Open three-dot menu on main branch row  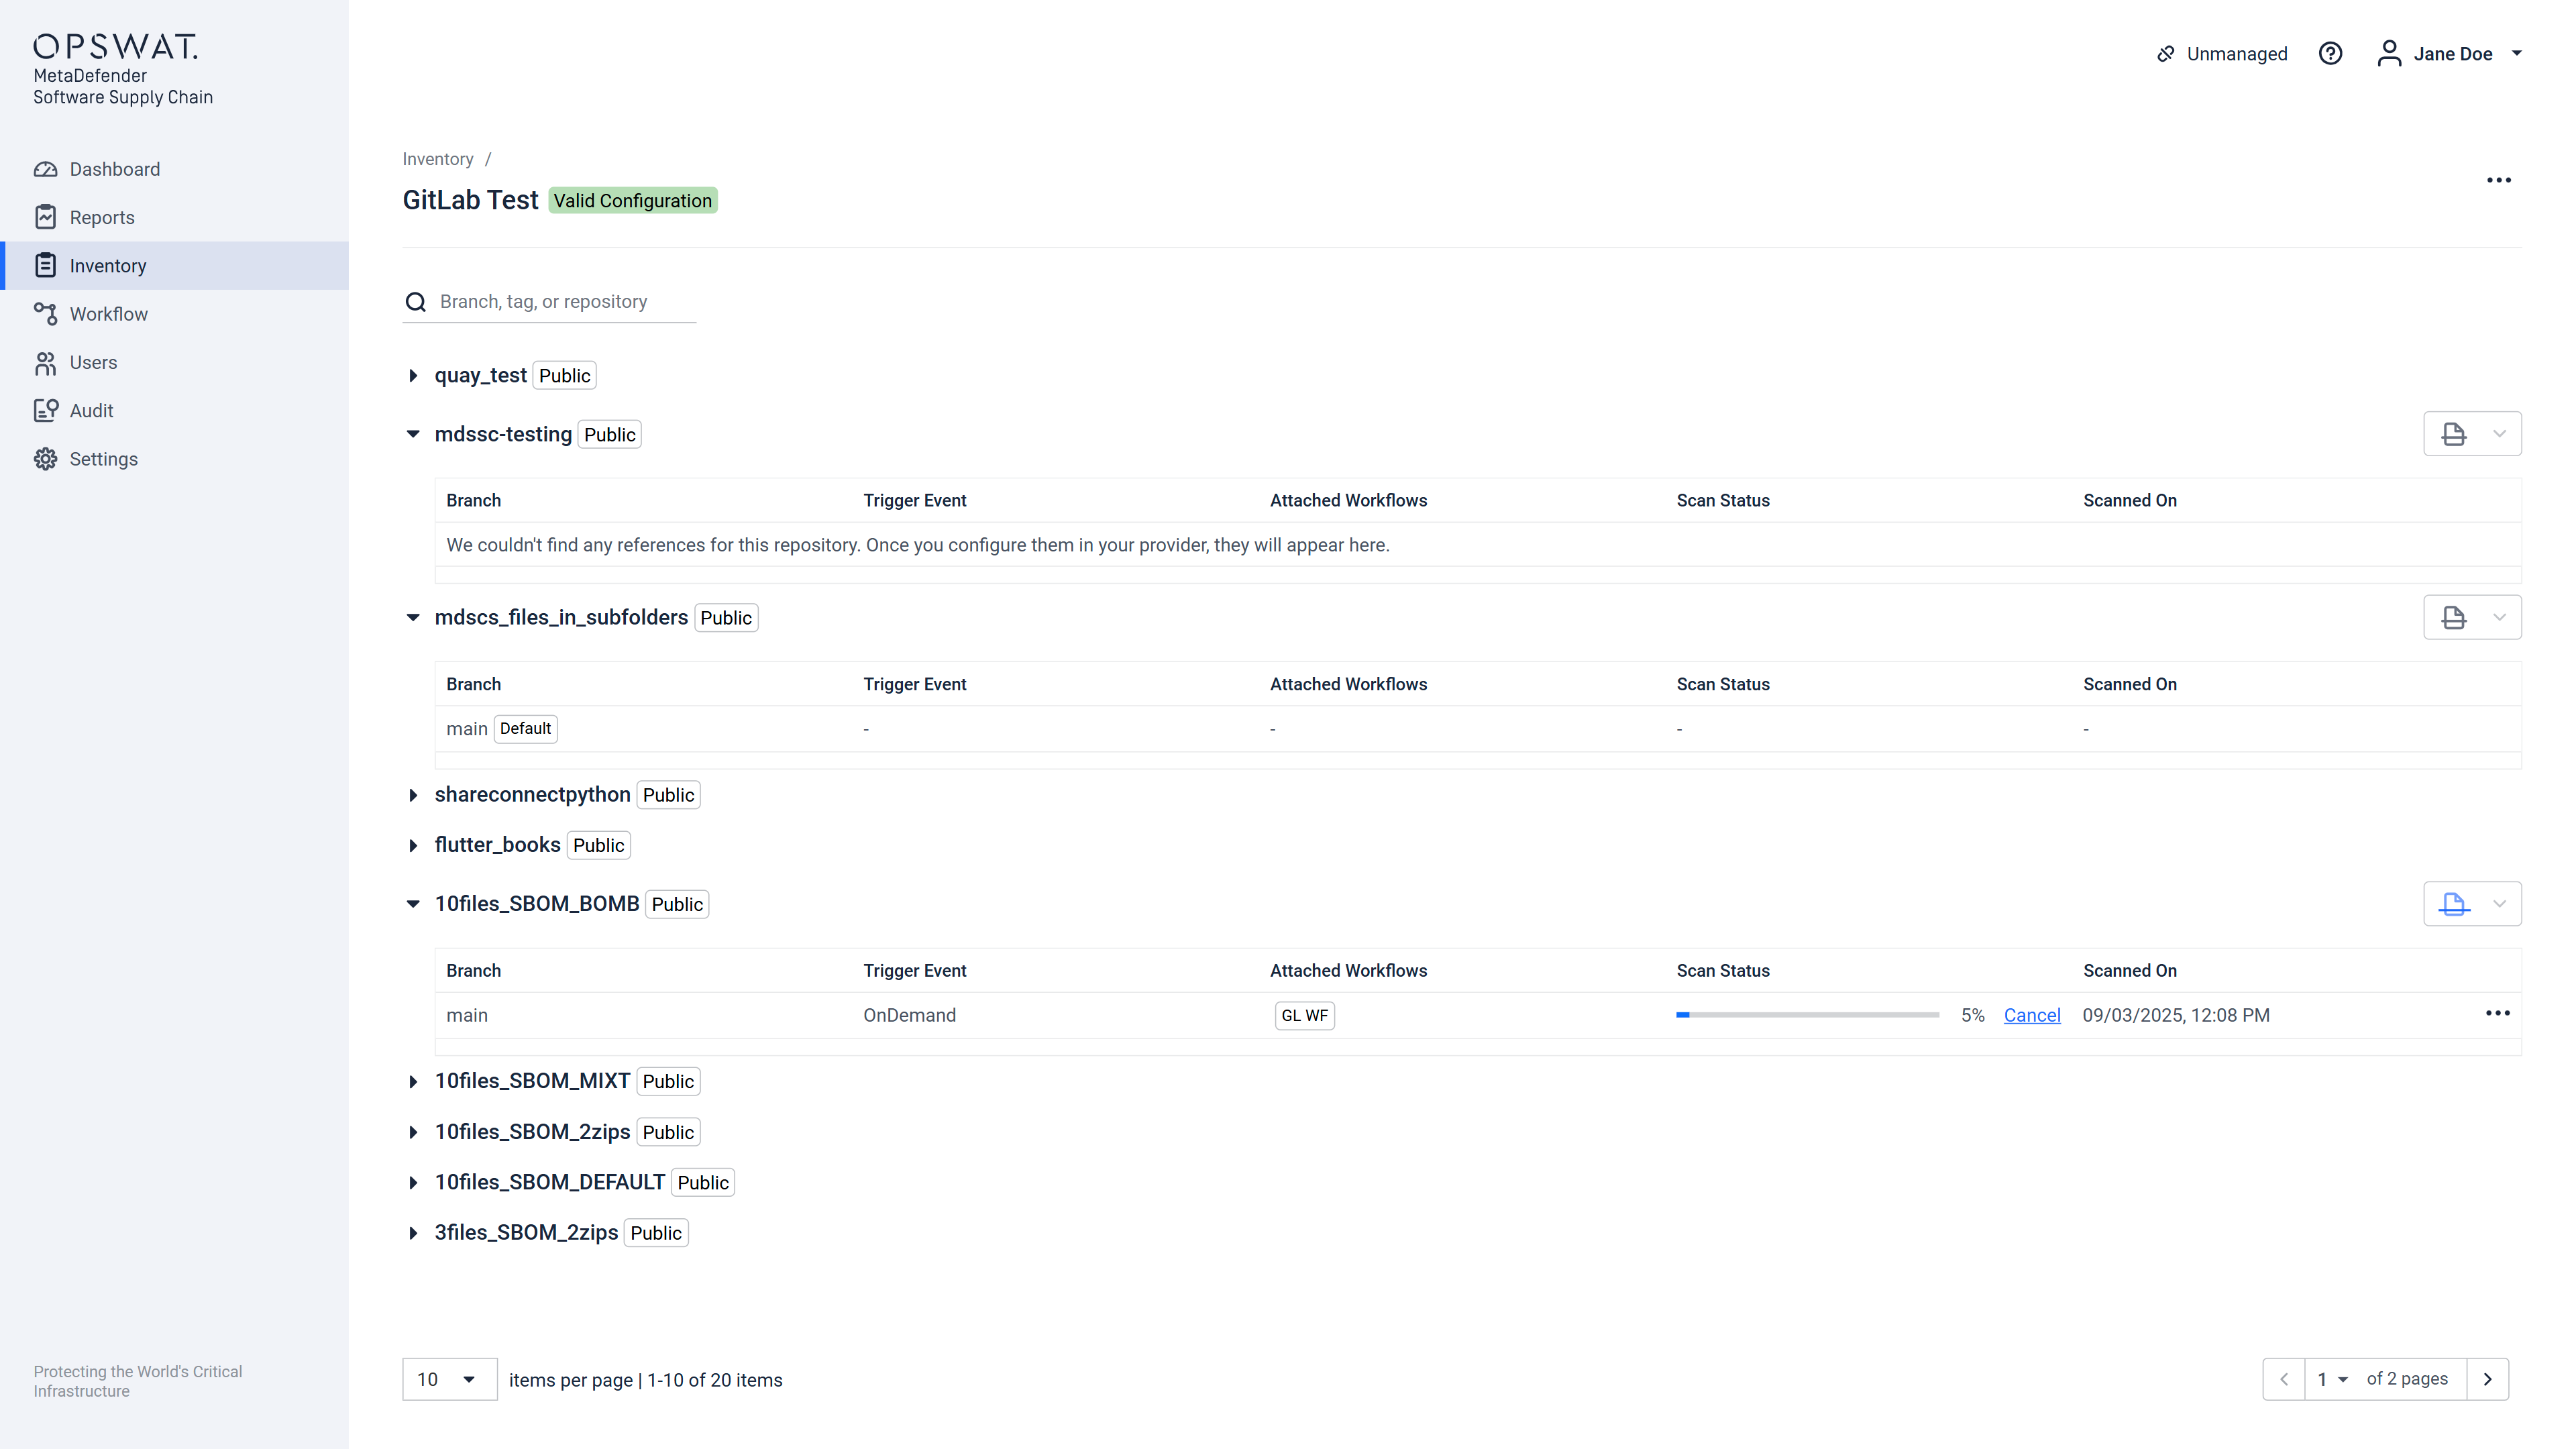click(x=2497, y=1014)
